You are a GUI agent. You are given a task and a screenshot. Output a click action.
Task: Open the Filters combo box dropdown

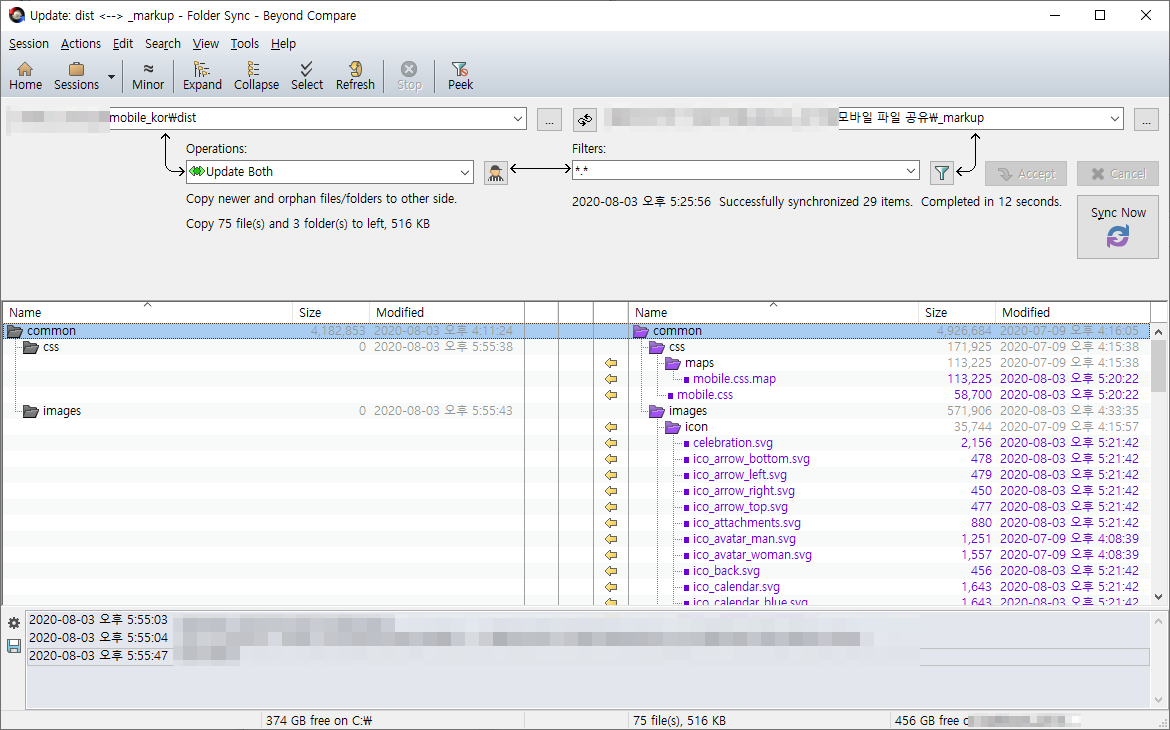pyautogui.click(x=911, y=170)
